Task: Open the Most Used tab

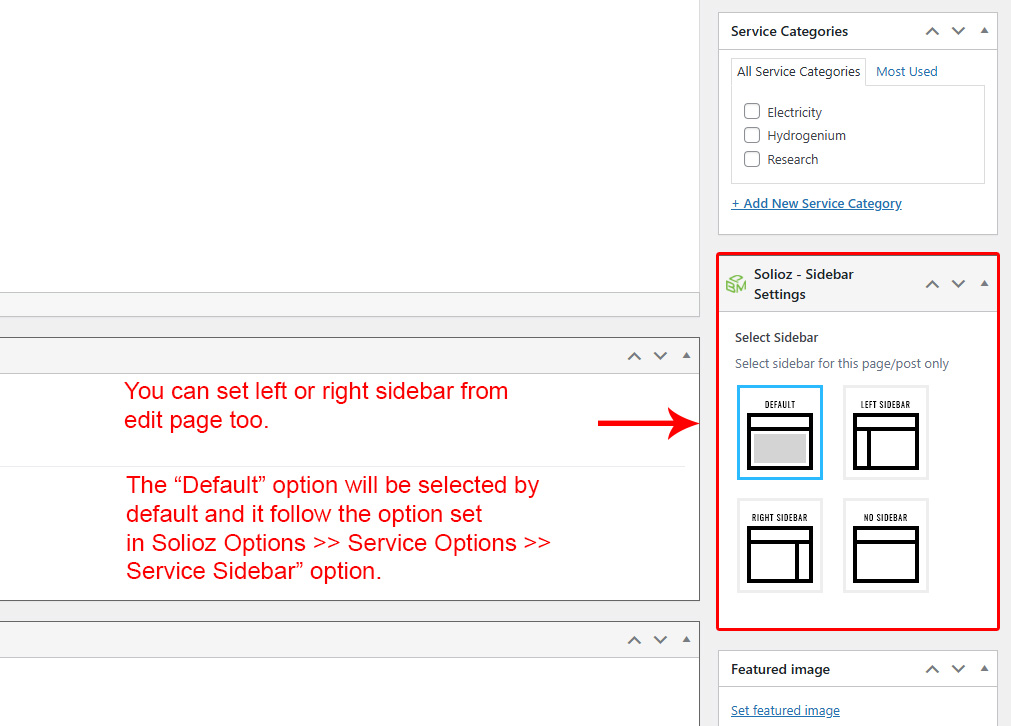Action: coord(906,71)
